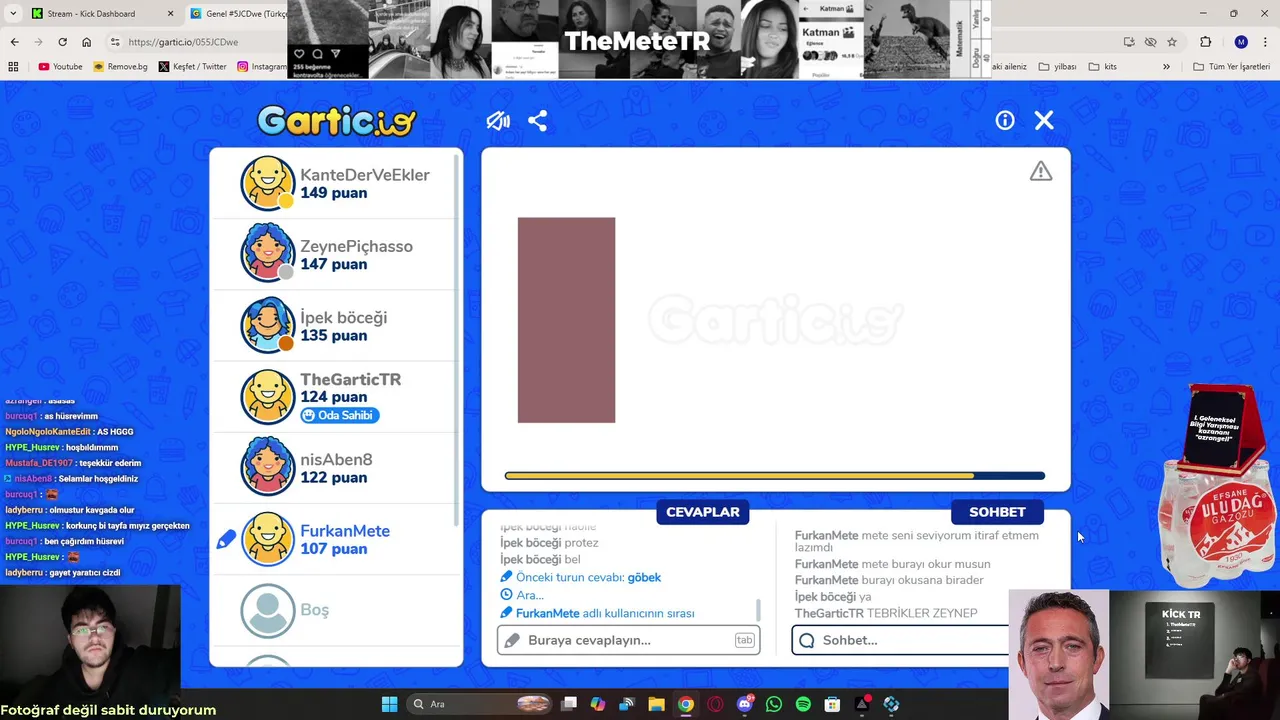Click the report drawing warning triangle

coord(1041,172)
